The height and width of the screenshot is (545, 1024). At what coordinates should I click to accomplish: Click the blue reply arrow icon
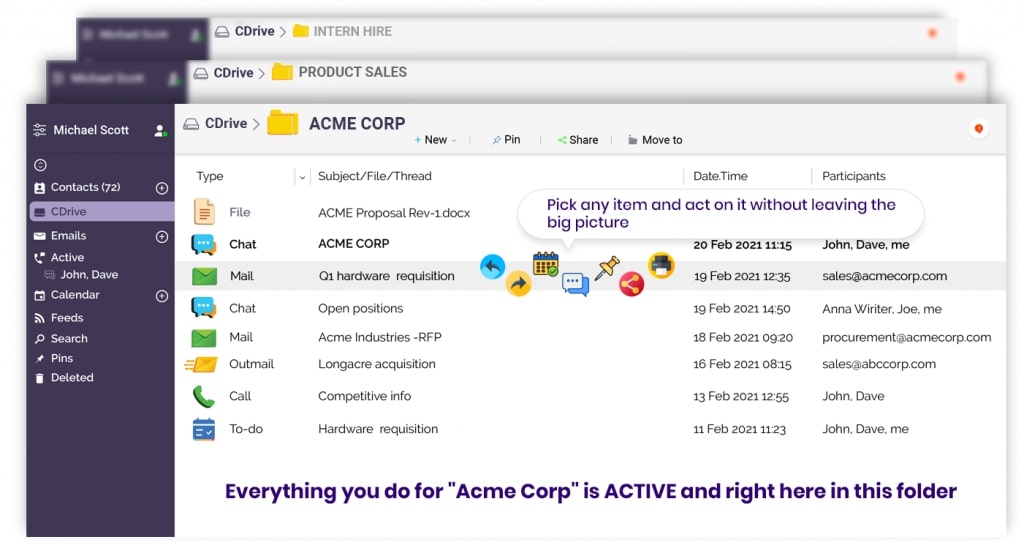point(492,266)
